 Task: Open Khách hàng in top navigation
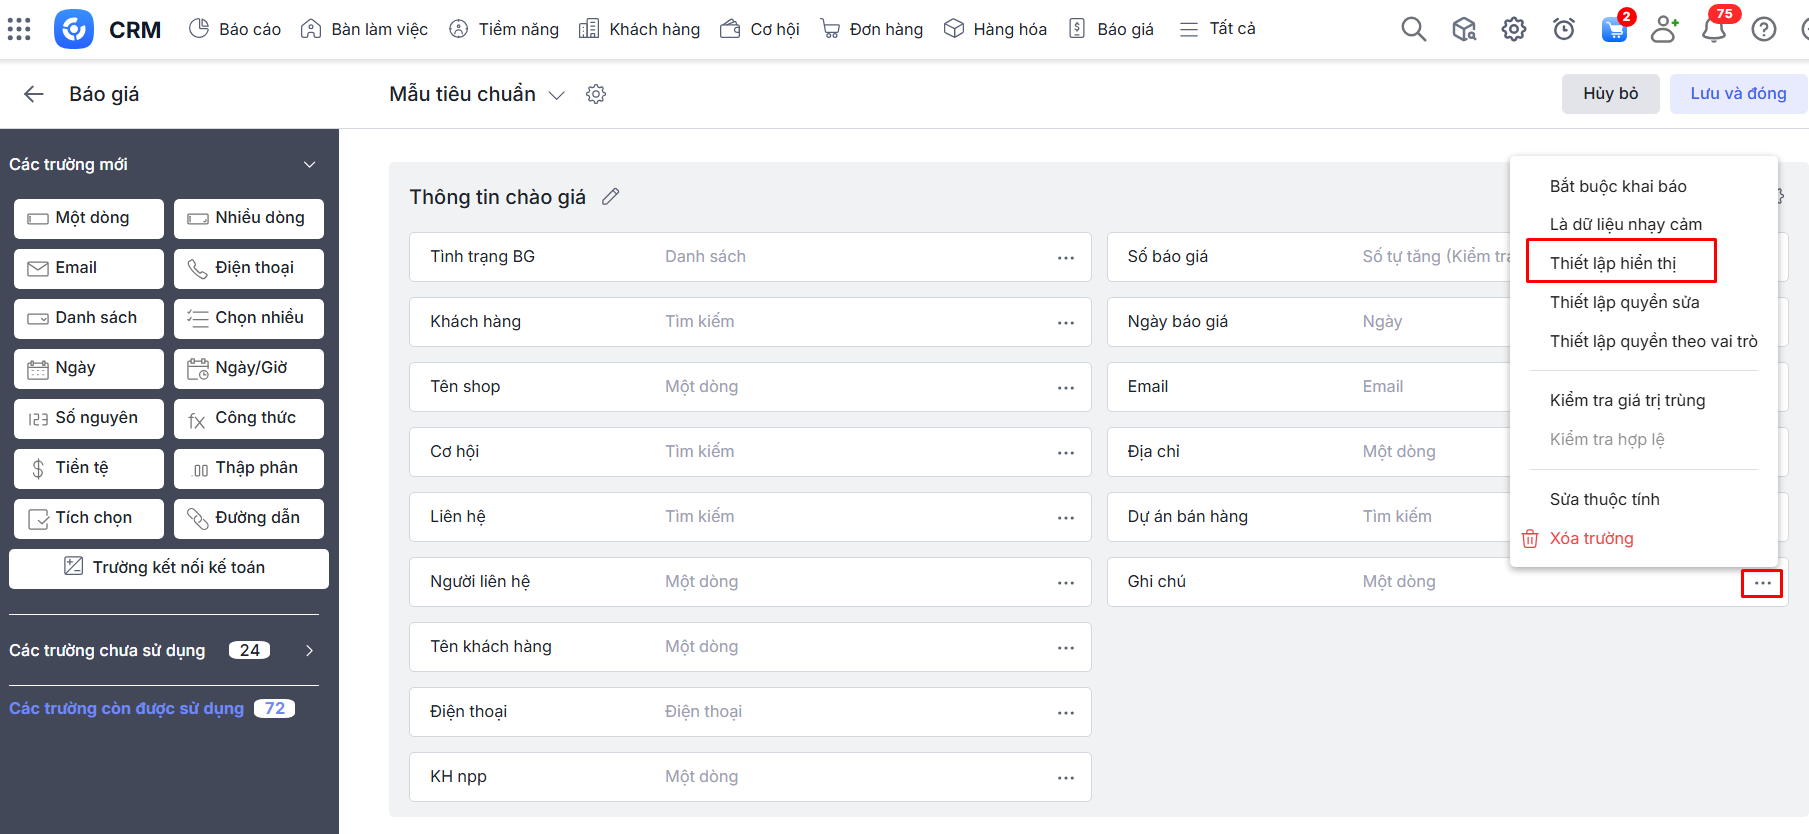click(641, 29)
